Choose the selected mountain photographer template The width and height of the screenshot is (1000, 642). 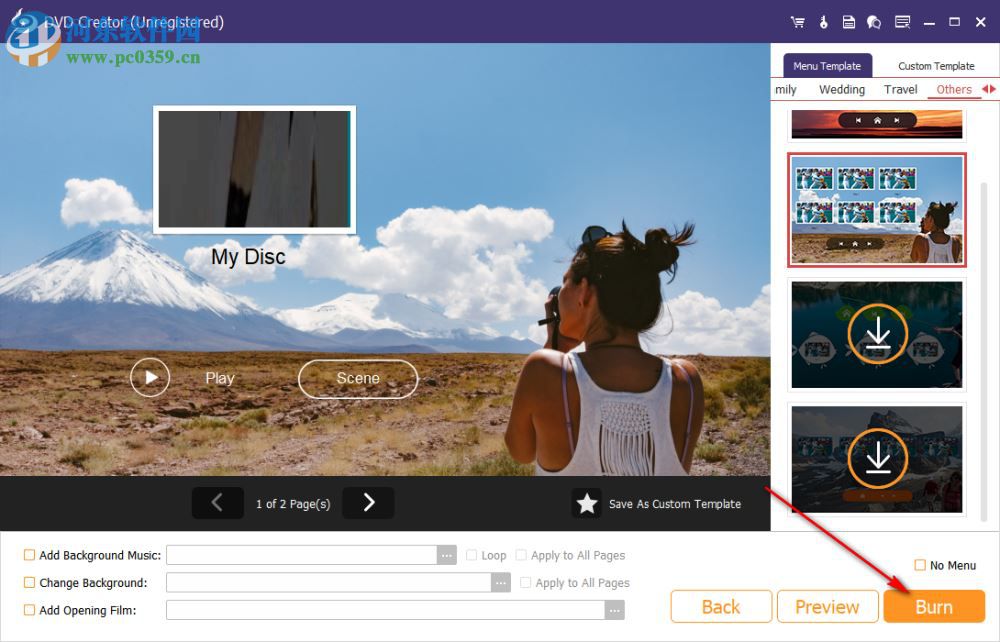877,210
